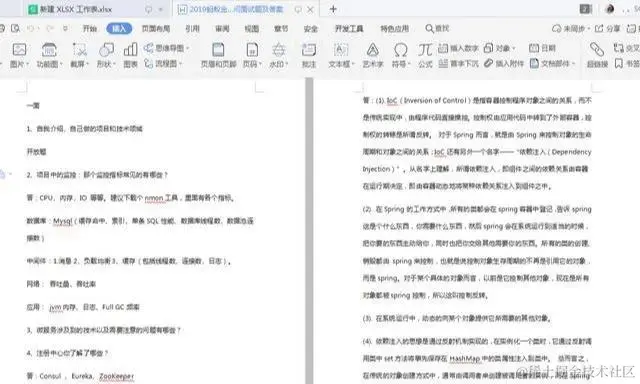Viewport: 640px width, 384px height.
Task: Expand the quick access toolbar customize arrow
Action: [65, 28]
